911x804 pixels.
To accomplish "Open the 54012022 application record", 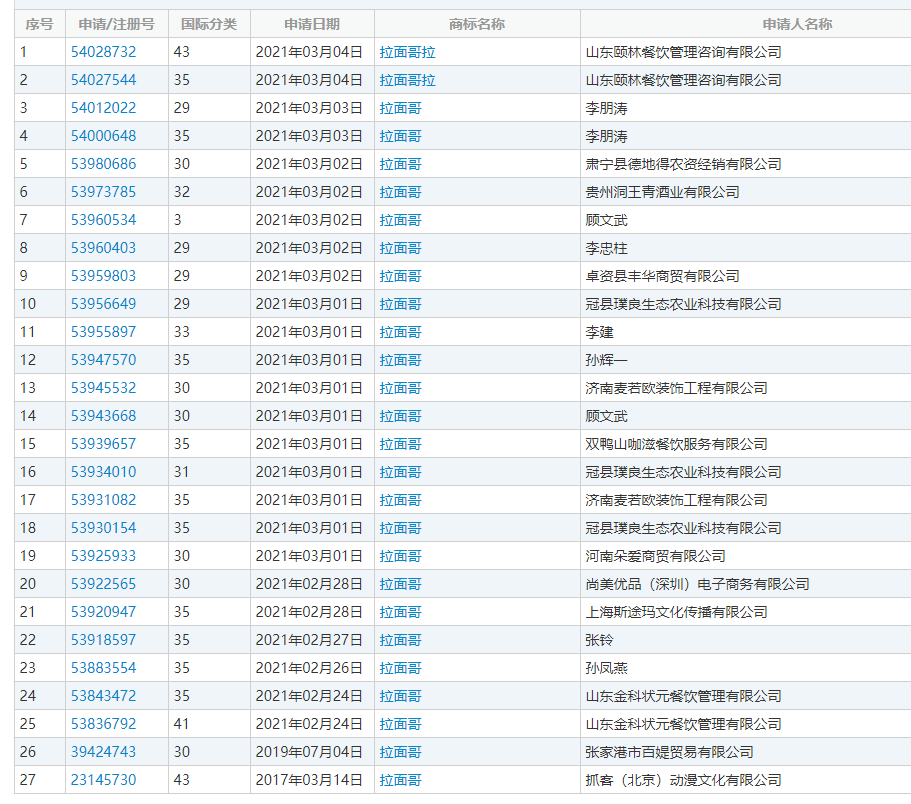I will pos(103,108).
